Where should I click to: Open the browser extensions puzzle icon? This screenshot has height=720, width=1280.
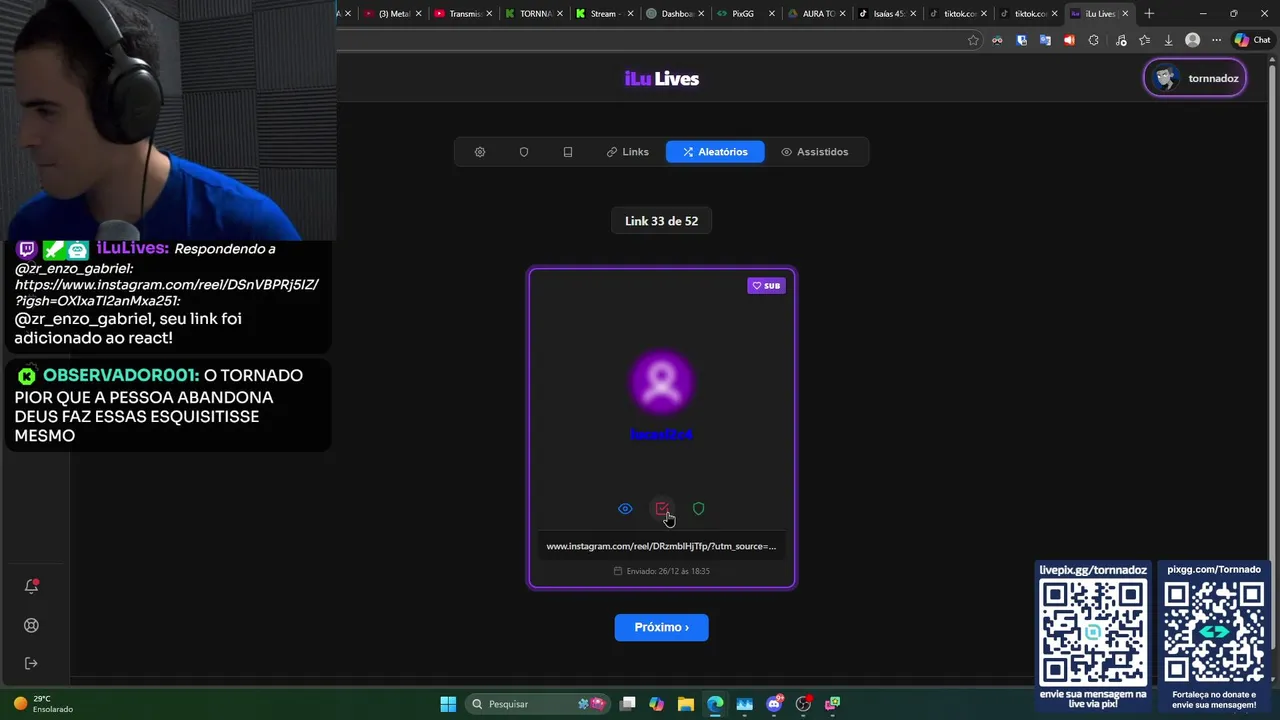coord(1093,40)
